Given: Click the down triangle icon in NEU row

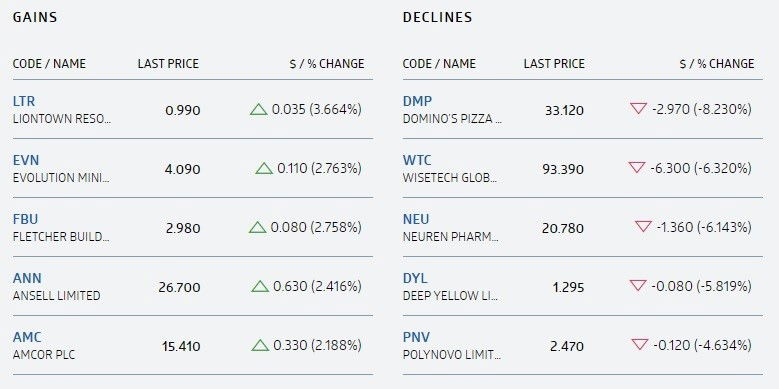Looking at the screenshot, I should [x=643, y=227].
